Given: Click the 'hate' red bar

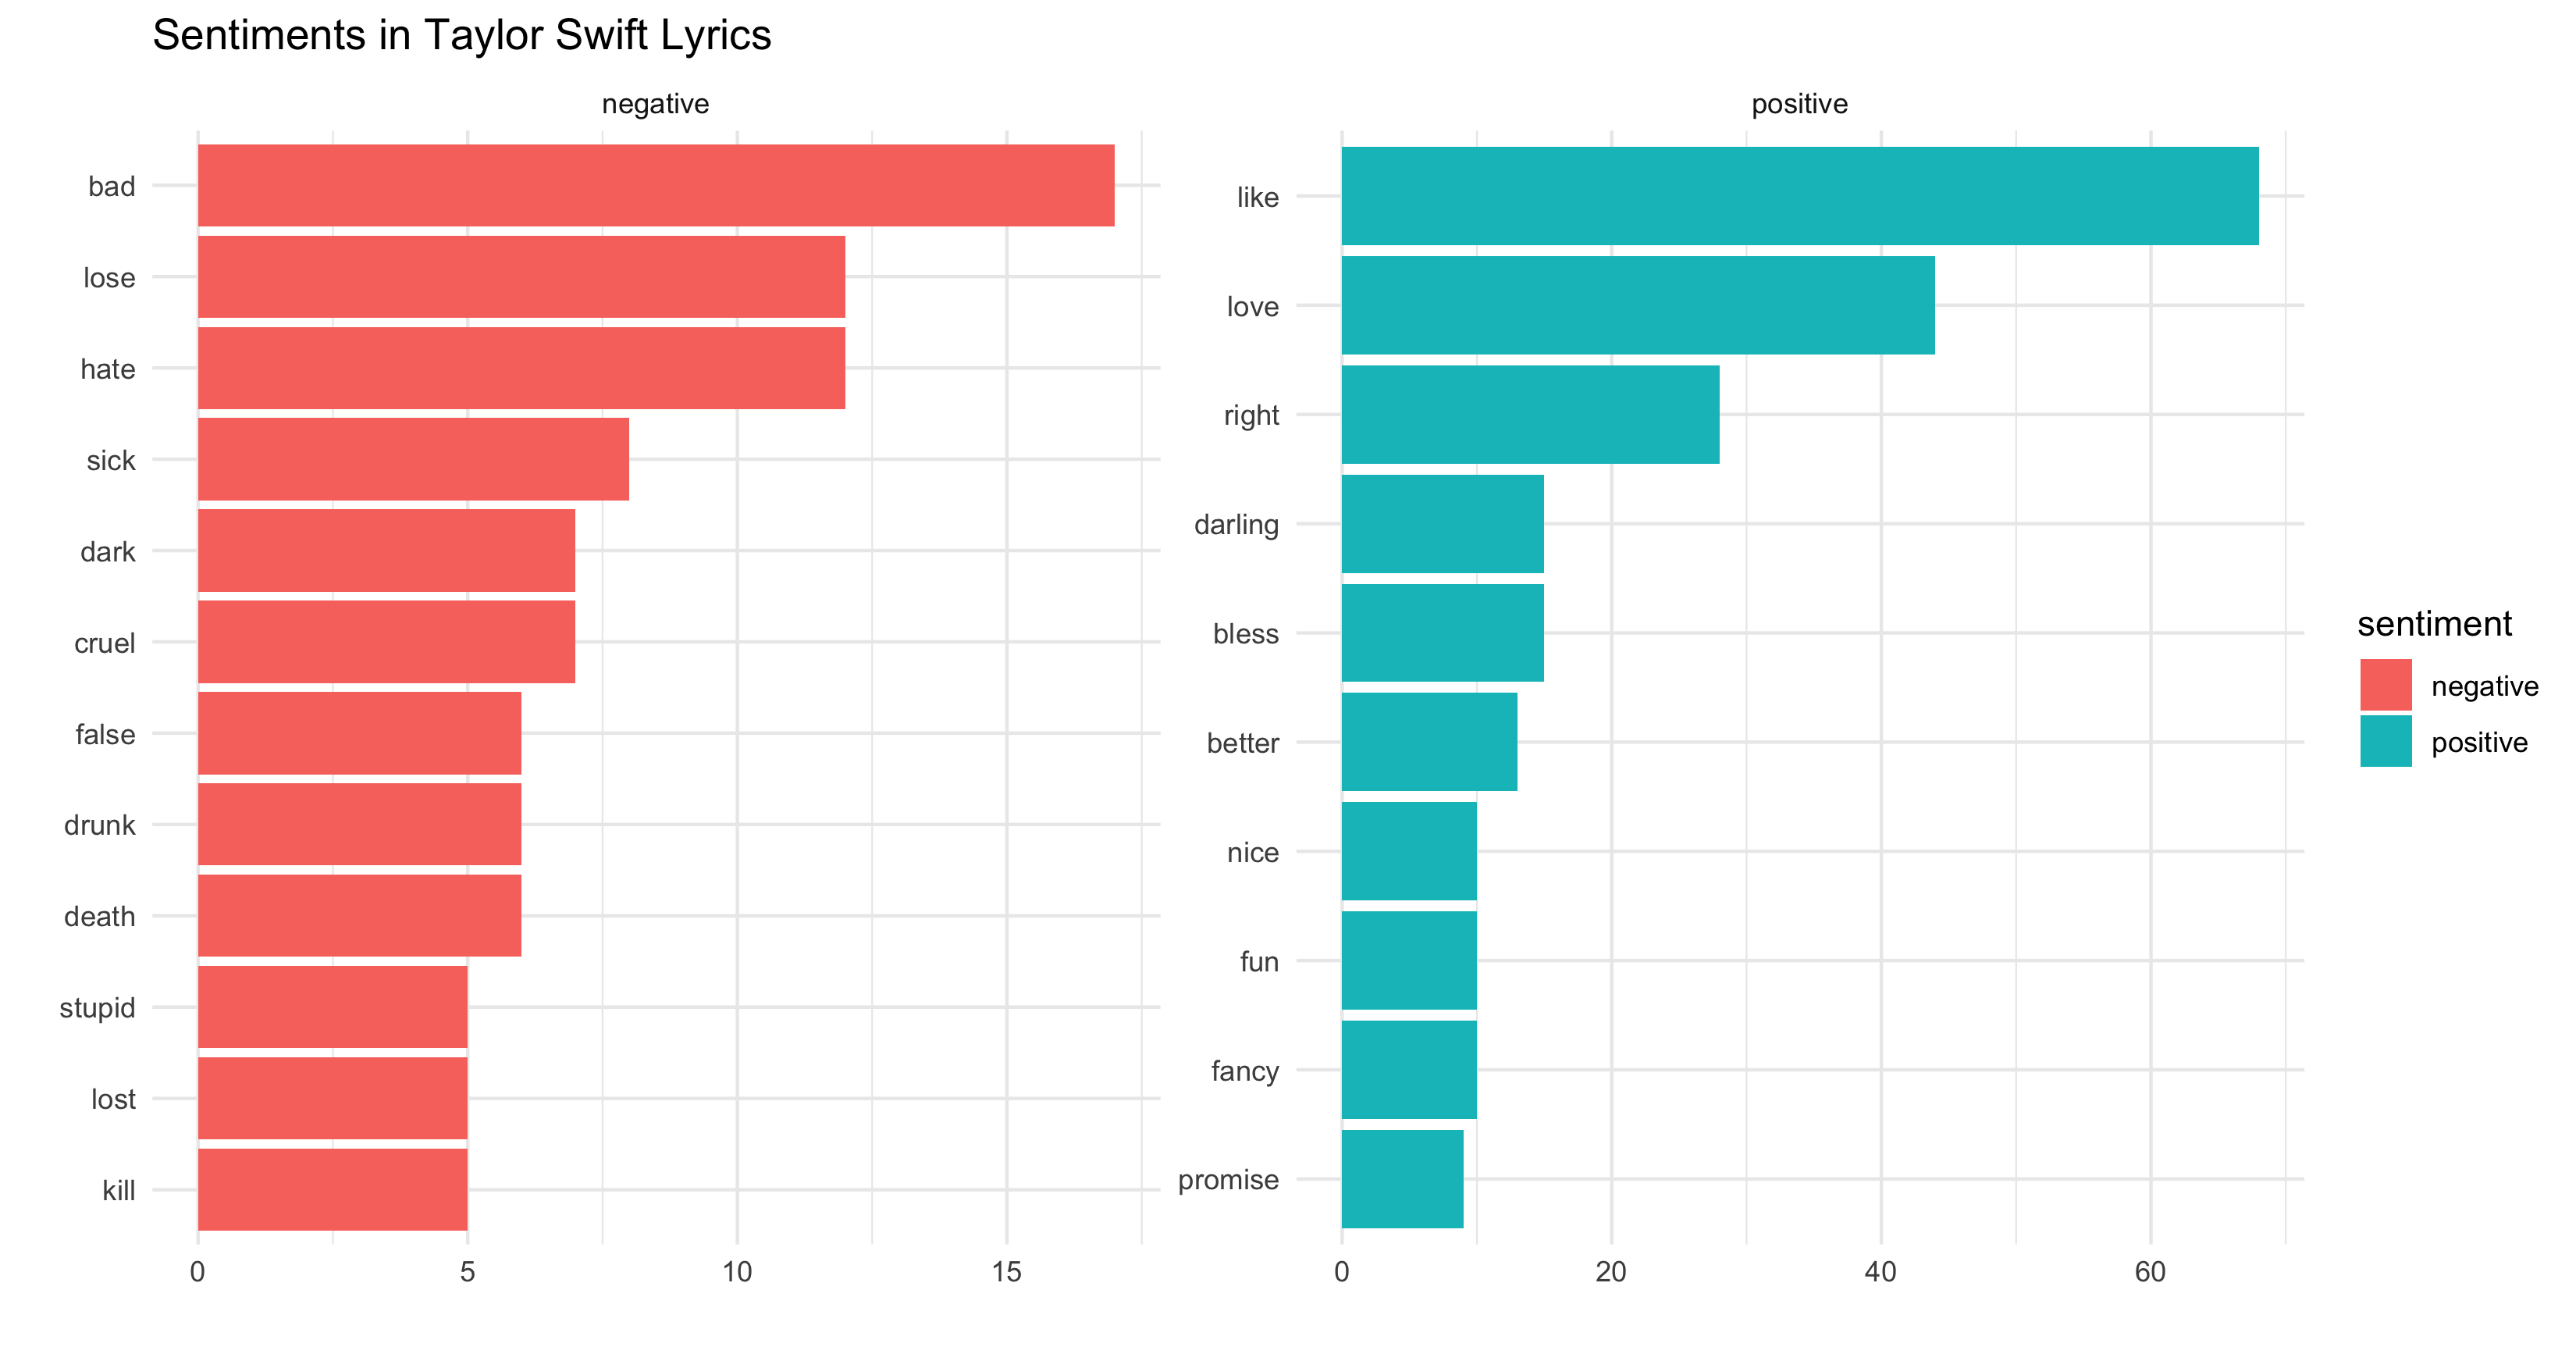Looking at the screenshot, I should click(x=521, y=368).
